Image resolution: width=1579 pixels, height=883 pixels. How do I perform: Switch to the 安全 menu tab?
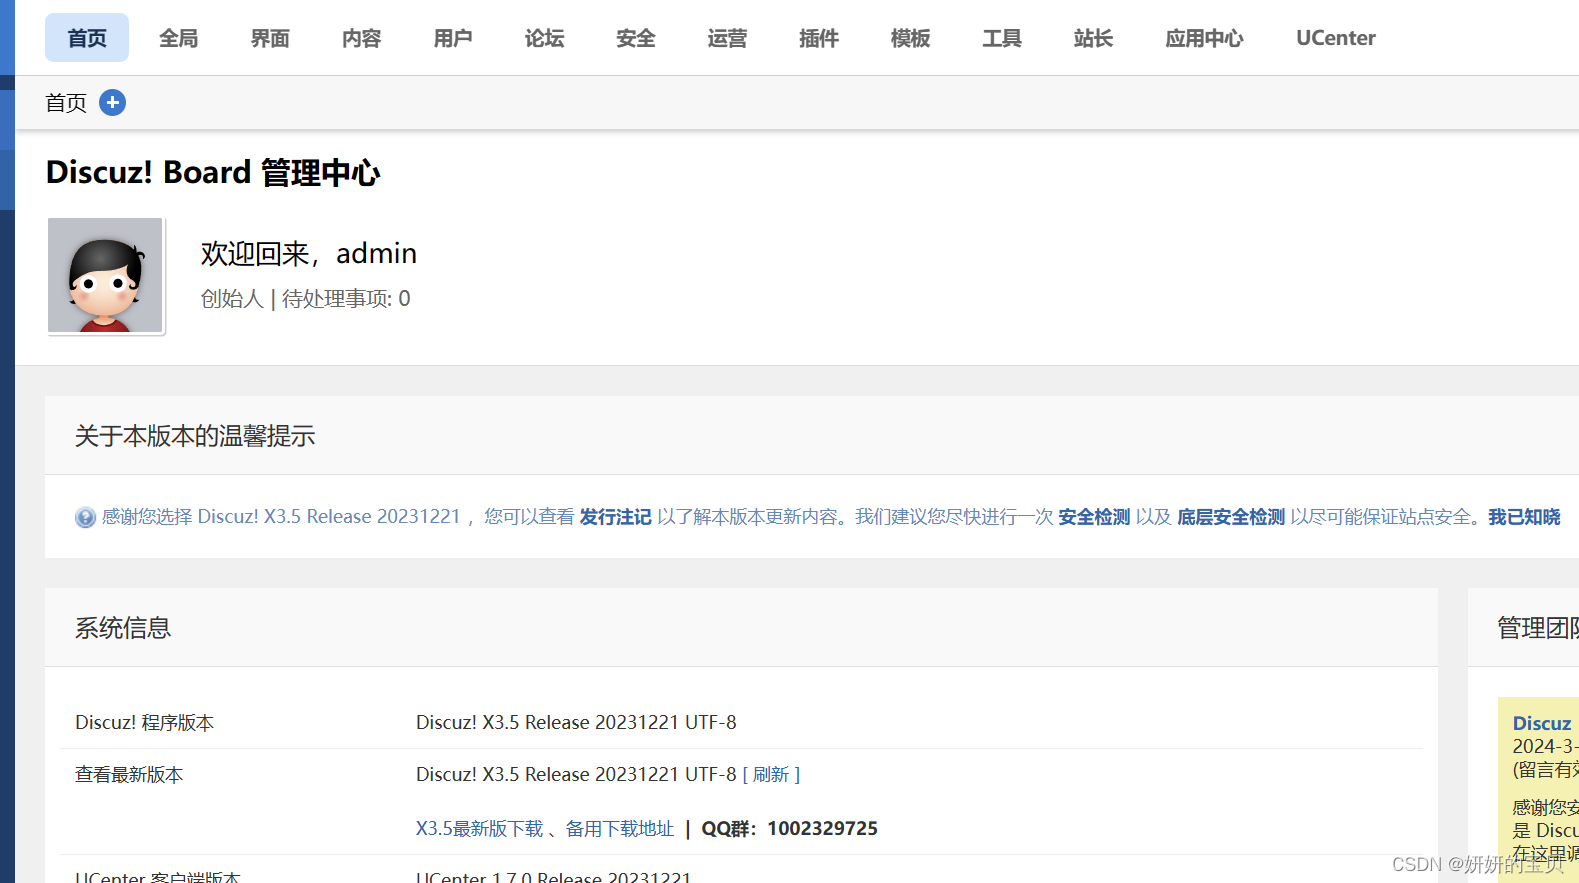(x=636, y=38)
